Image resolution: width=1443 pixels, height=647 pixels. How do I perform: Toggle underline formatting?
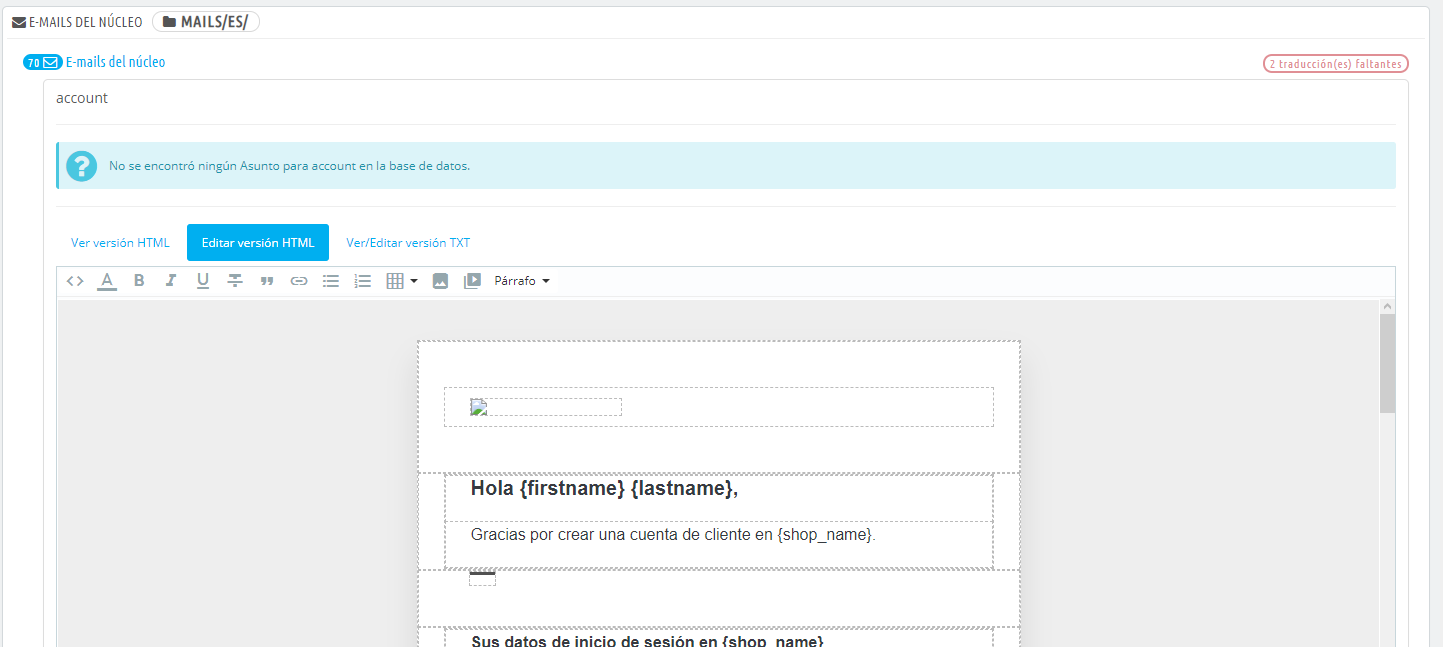pyautogui.click(x=203, y=281)
